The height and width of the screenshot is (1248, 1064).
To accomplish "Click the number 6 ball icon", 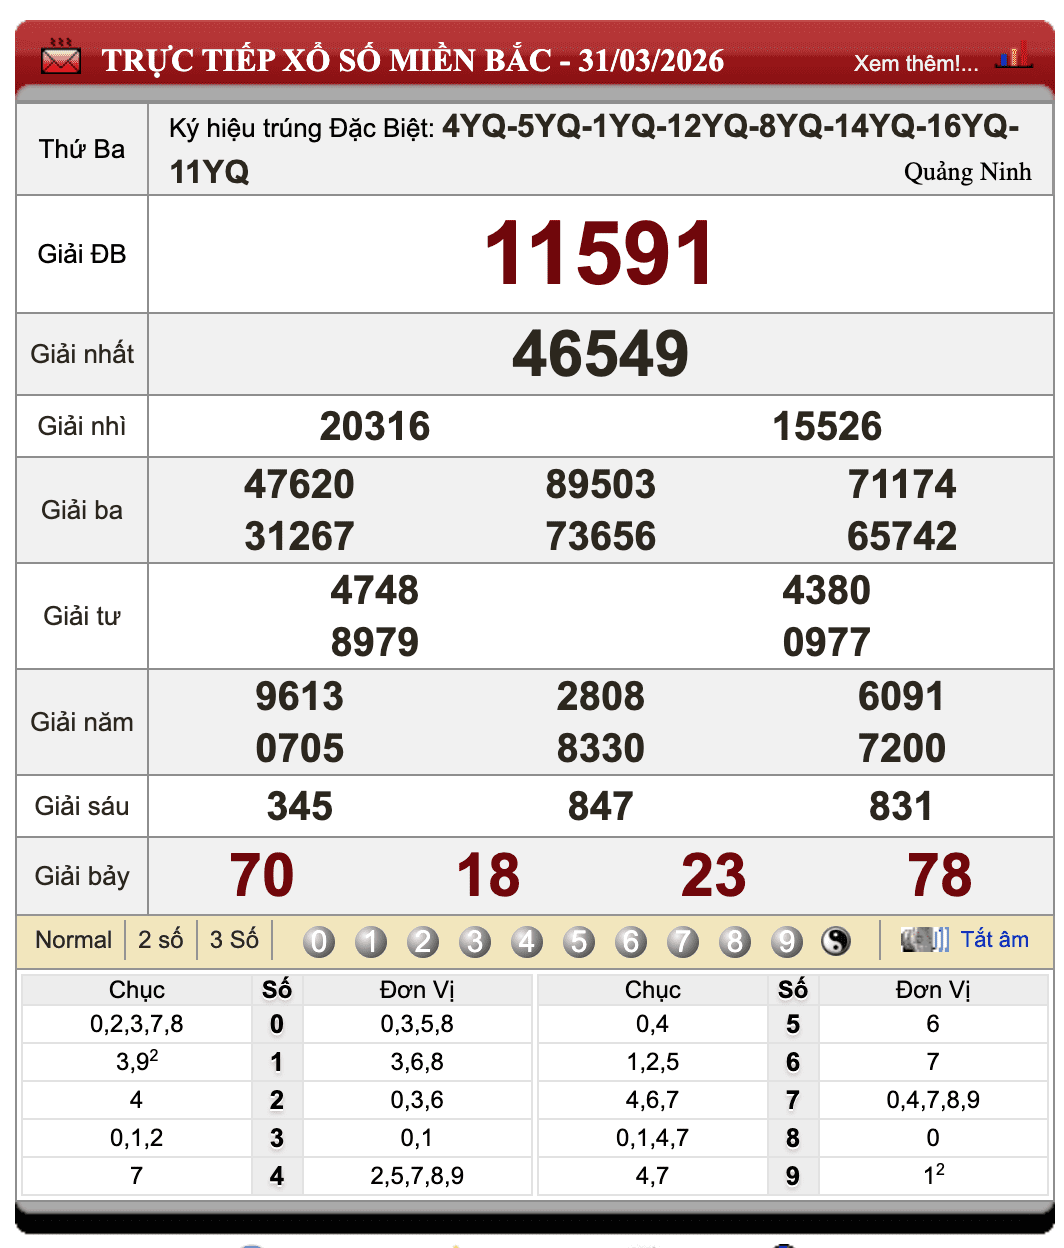I will click(x=630, y=940).
